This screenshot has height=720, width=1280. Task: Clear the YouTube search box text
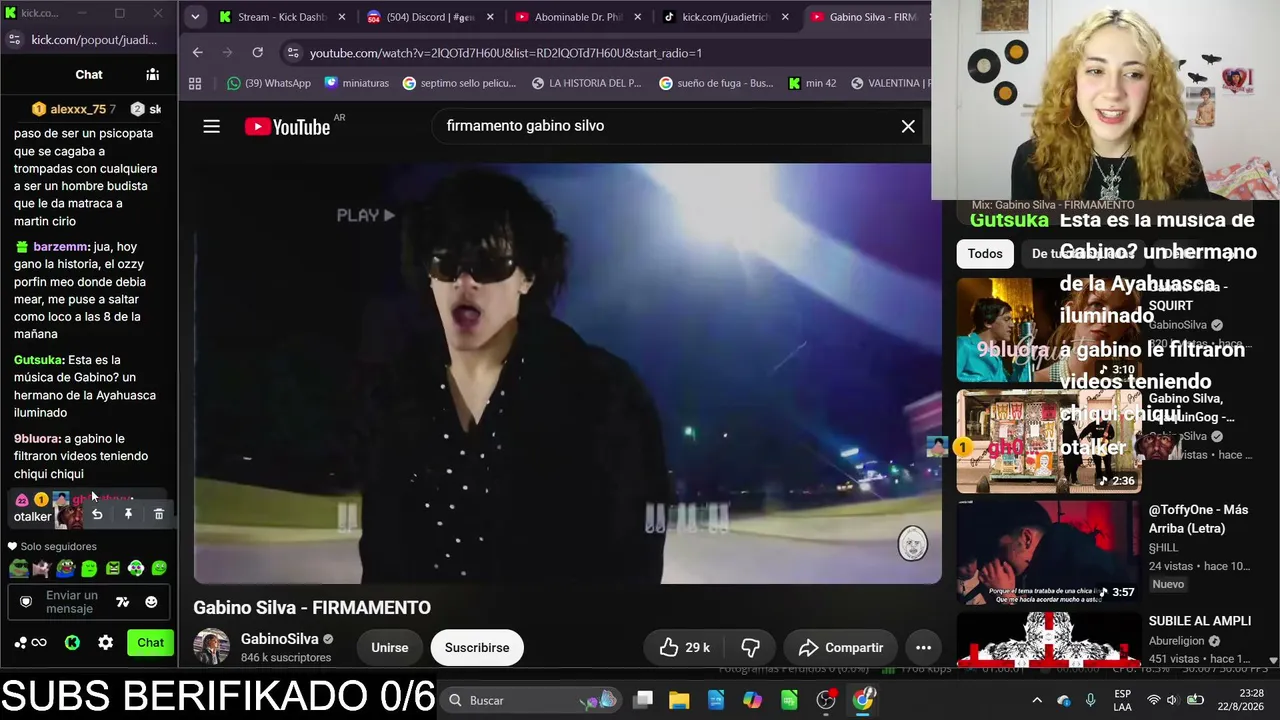tap(908, 126)
